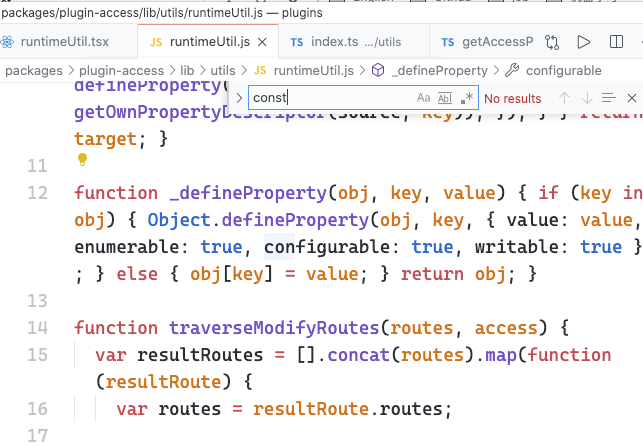This screenshot has width=643, height=447.
Task: Go to previous match arrow
Action: point(564,98)
